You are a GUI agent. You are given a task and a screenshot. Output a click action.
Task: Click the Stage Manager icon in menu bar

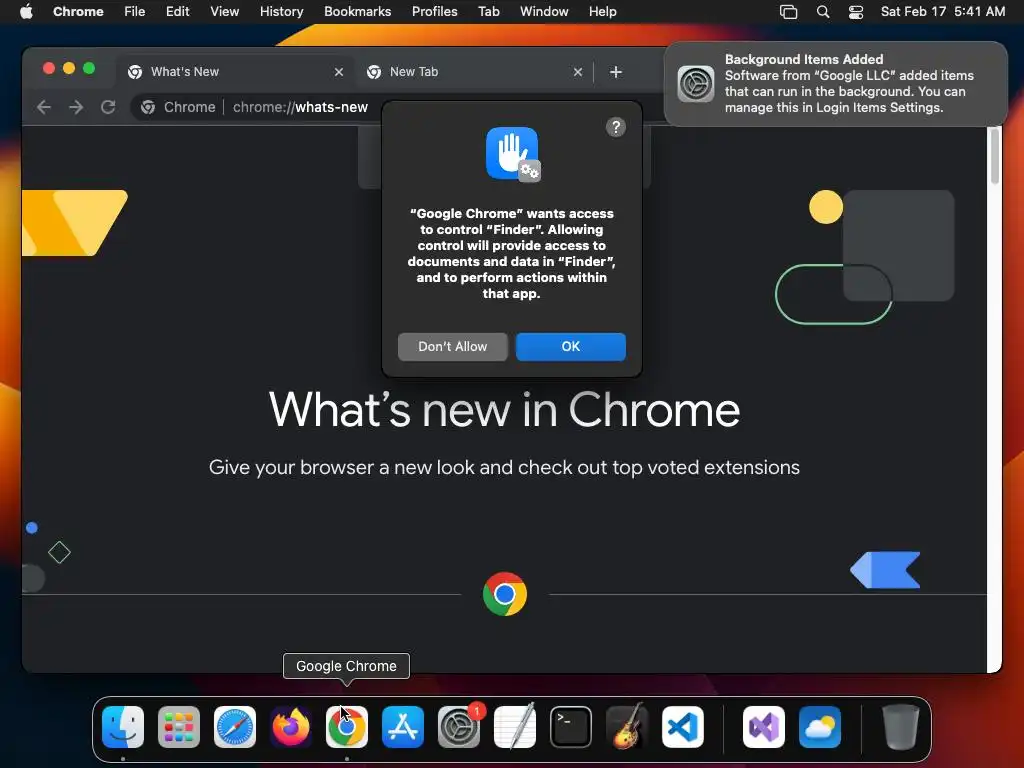click(788, 12)
